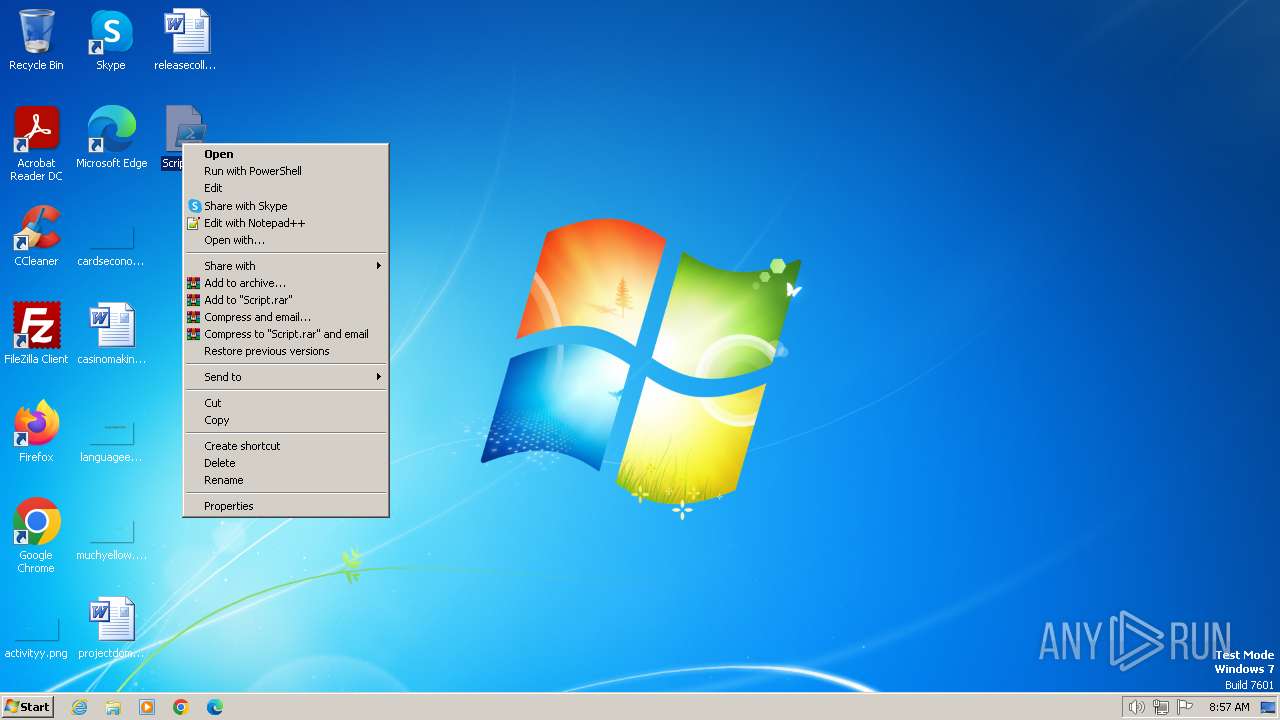Image resolution: width=1280 pixels, height=720 pixels.
Task: Launch Windows Media Player from taskbar
Action: [147, 707]
